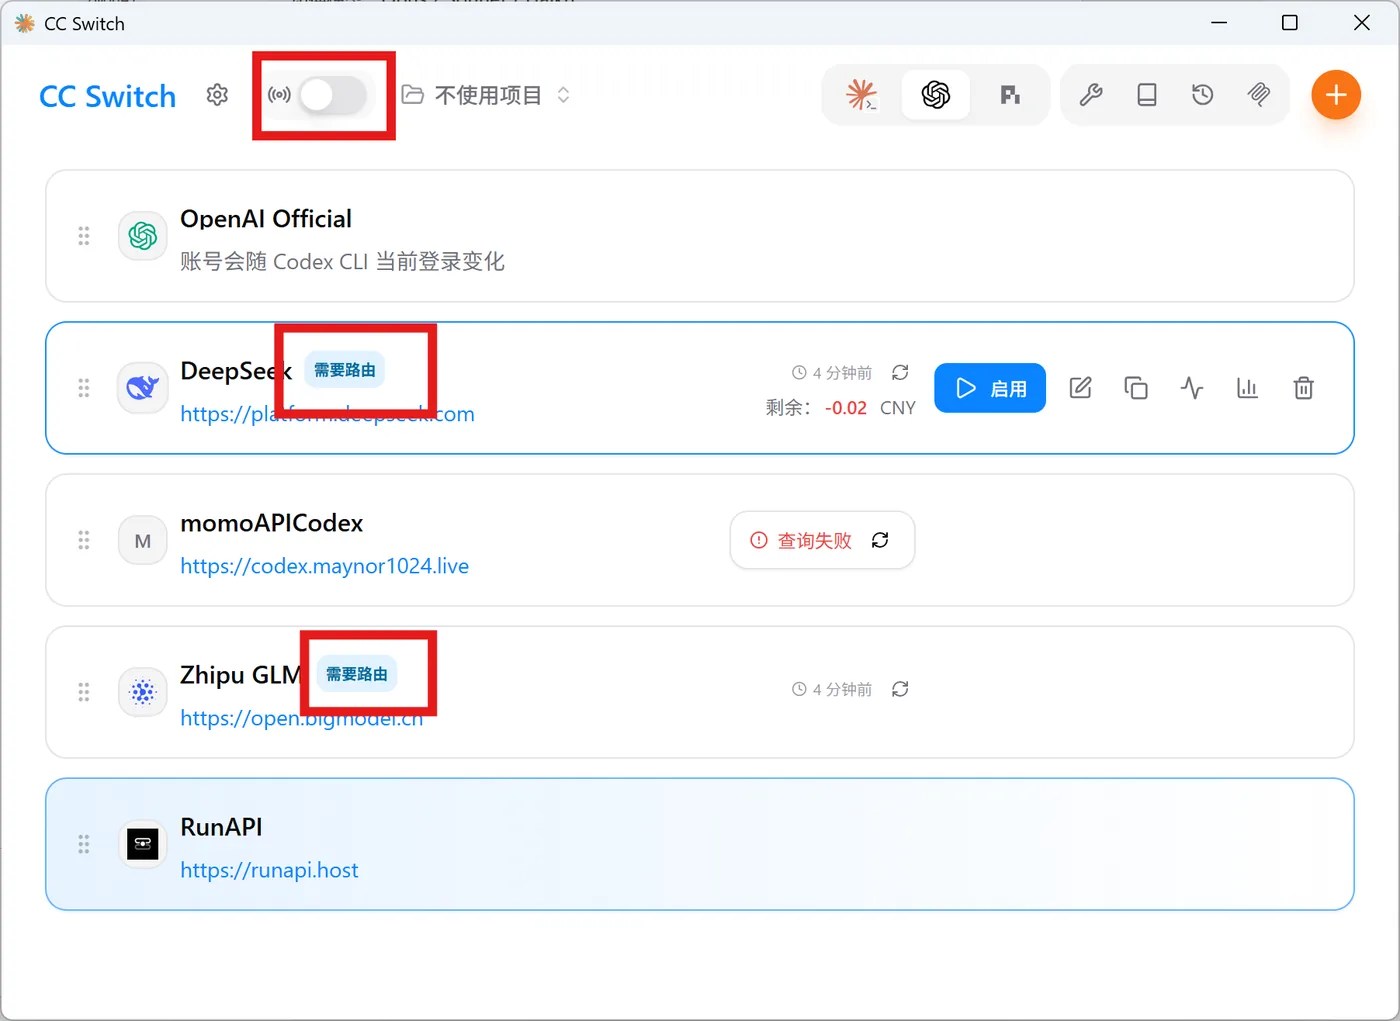The width and height of the screenshot is (1400, 1021).
Task: Open the open.bigmodel.cn link
Action: pos(301,718)
